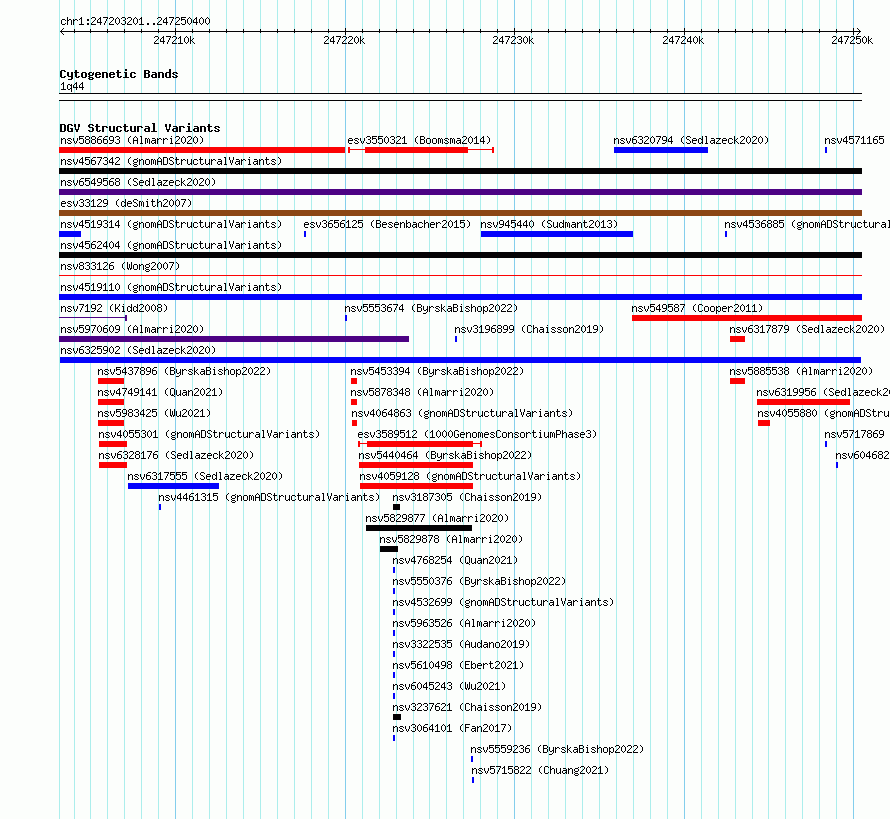Click nsv4519110 (gnomADStructuralVariants) label
Image resolution: width=890 pixels, height=819 pixels.
(171, 287)
